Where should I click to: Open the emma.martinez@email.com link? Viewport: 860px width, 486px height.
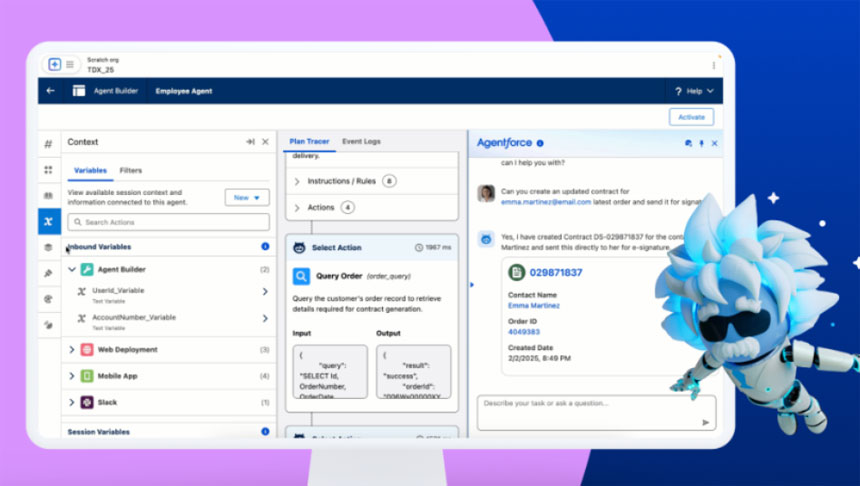tap(546, 202)
